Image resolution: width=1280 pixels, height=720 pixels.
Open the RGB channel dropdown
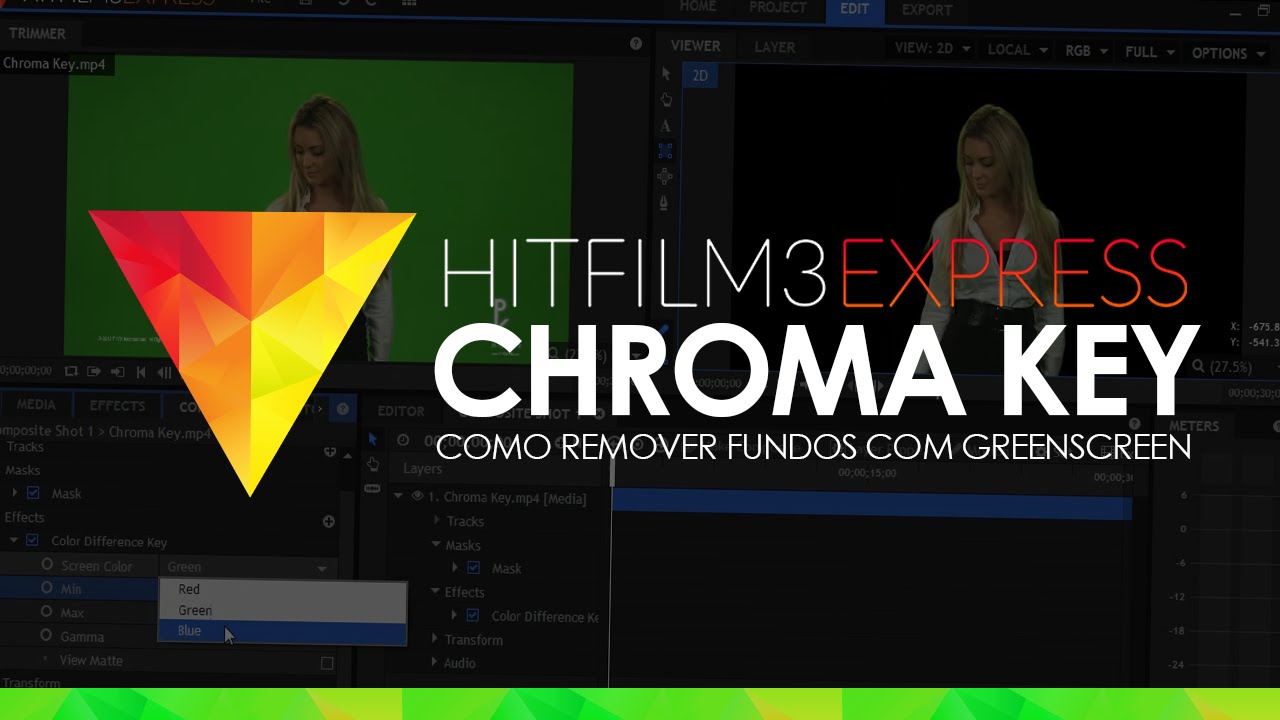1087,50
